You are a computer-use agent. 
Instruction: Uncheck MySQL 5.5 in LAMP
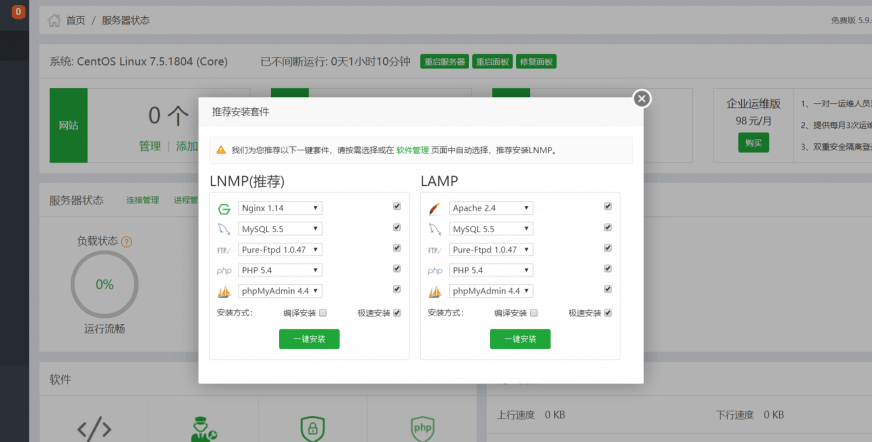608,227
